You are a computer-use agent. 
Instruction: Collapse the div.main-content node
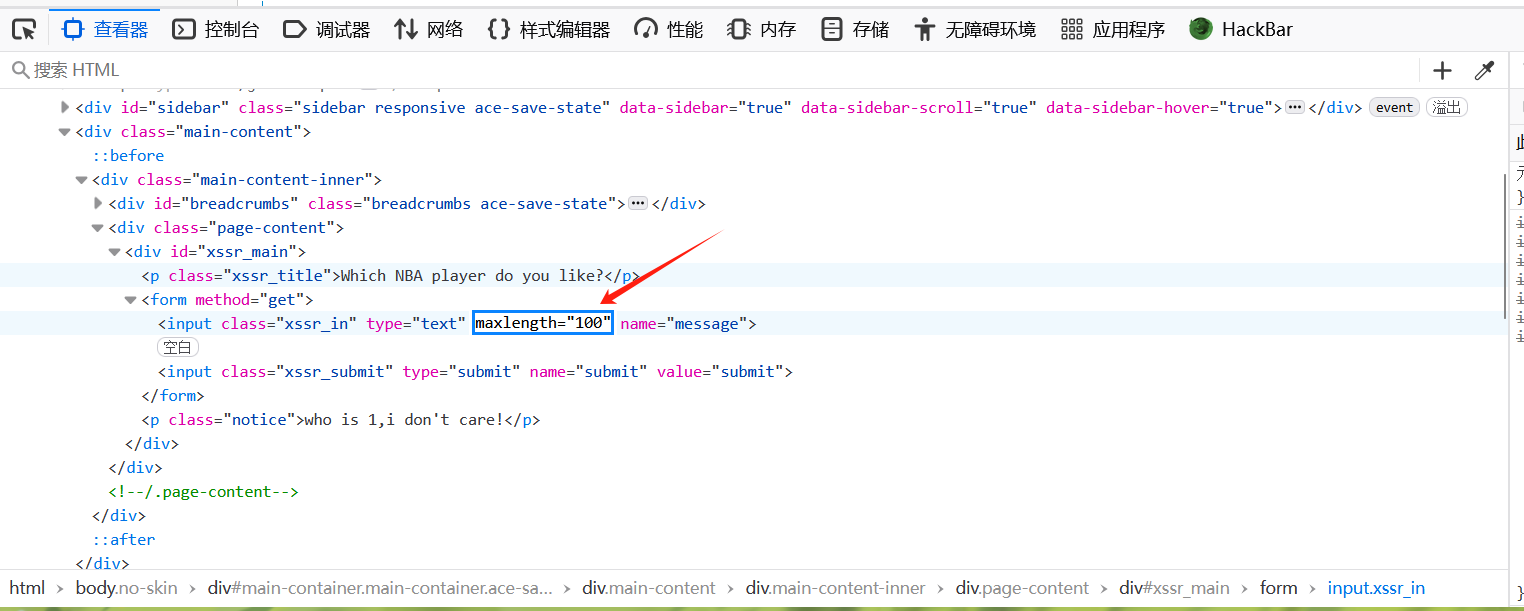[x=65, y=131]
